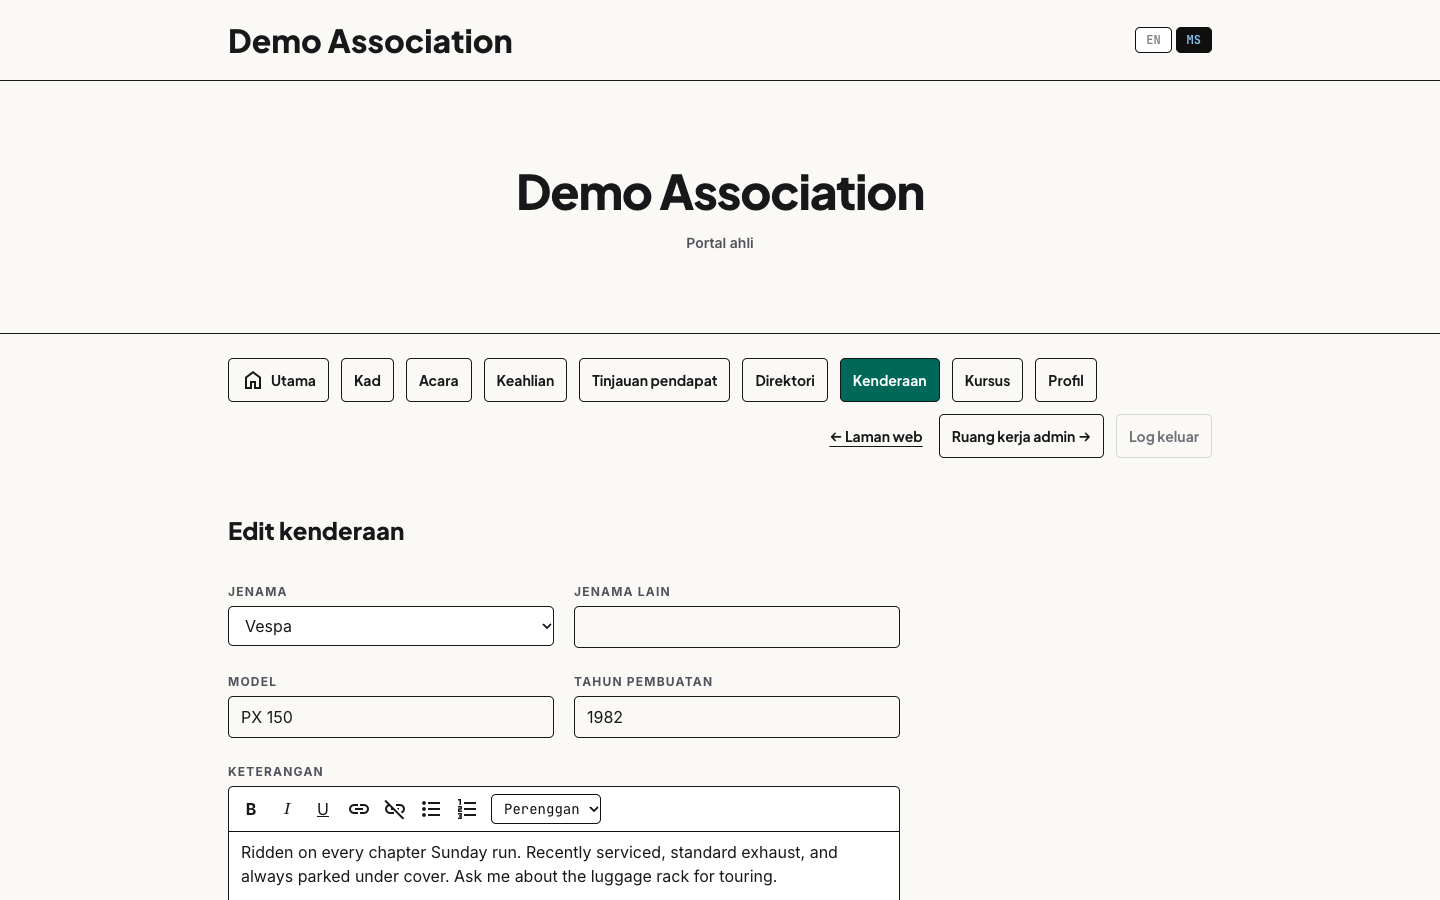Click the 'Portal ahli' subtitle
Viewport: 1440px width, 900px height.
pyautogui.click(x=720, y=243)
